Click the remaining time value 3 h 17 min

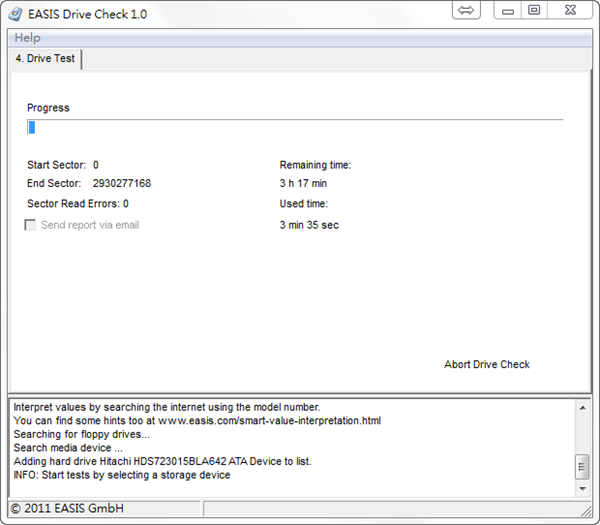click(303, 183)
